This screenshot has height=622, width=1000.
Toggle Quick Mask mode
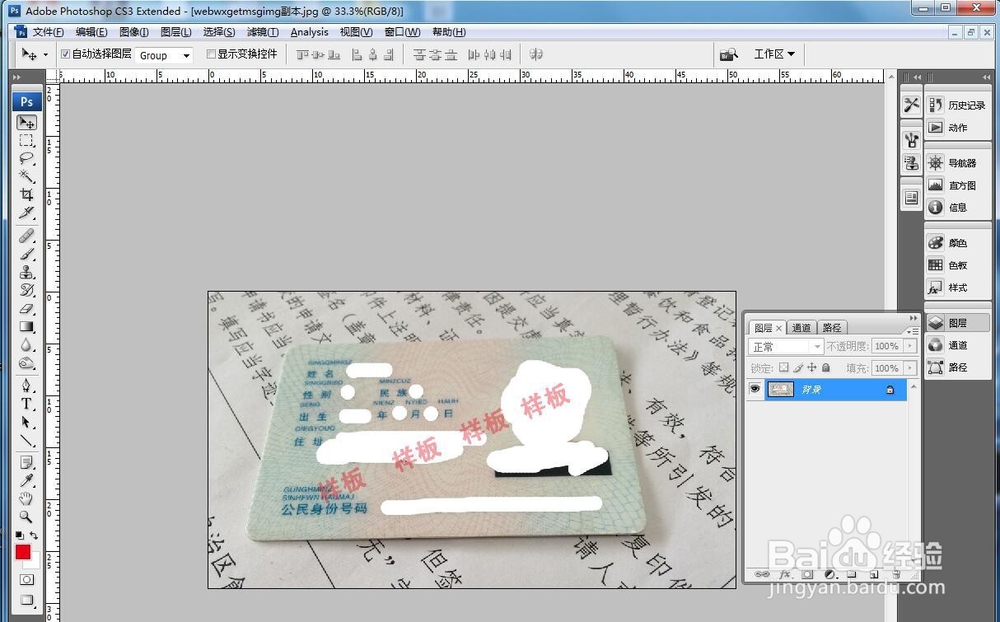[x=27, y=579]
